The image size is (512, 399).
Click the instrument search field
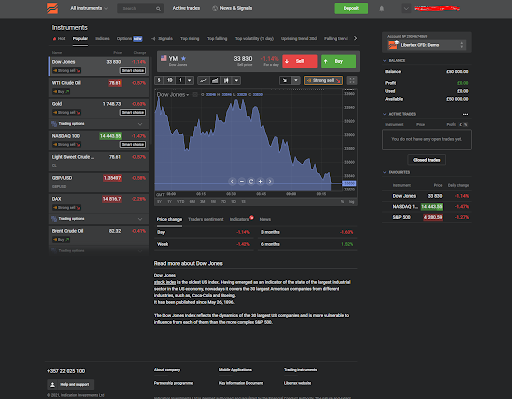[x=140, y=8]
